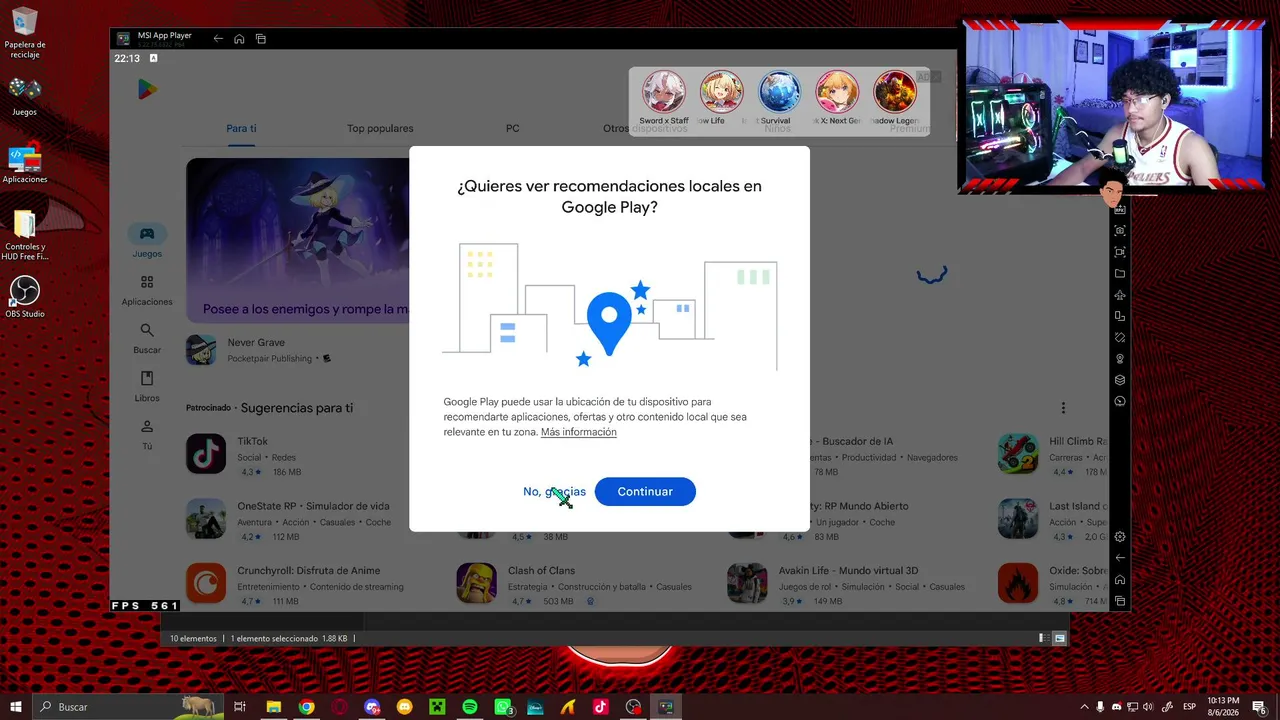
Task: Open the multi-instance layers icon in MSI toolbar
Action: pyautogui.click(x=1120, y=380)
